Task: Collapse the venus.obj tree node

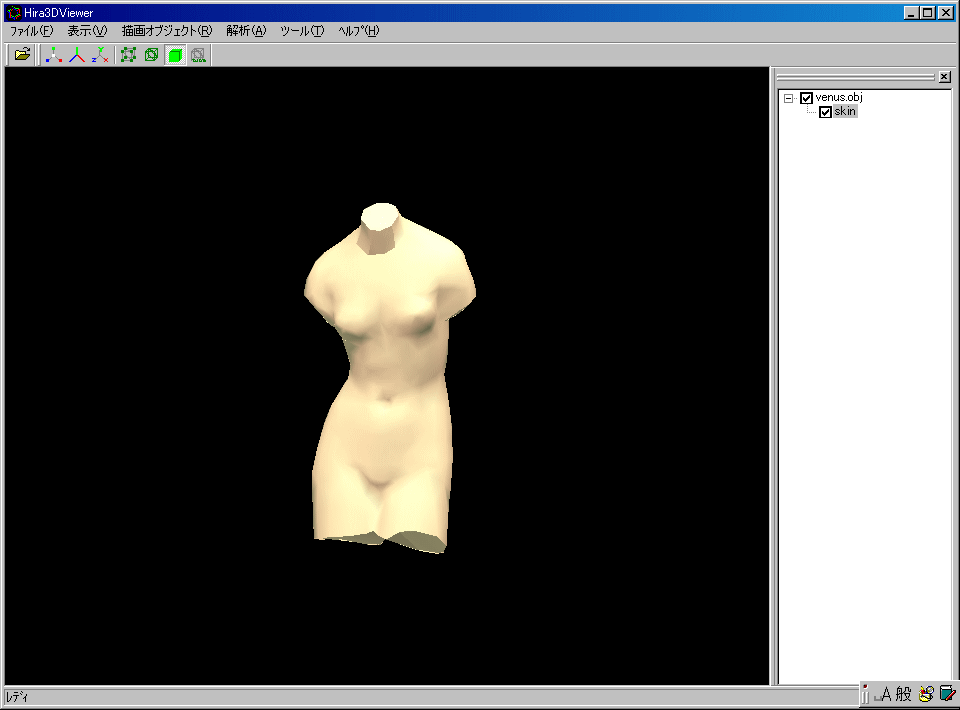Action: click(x=789, y=98)
